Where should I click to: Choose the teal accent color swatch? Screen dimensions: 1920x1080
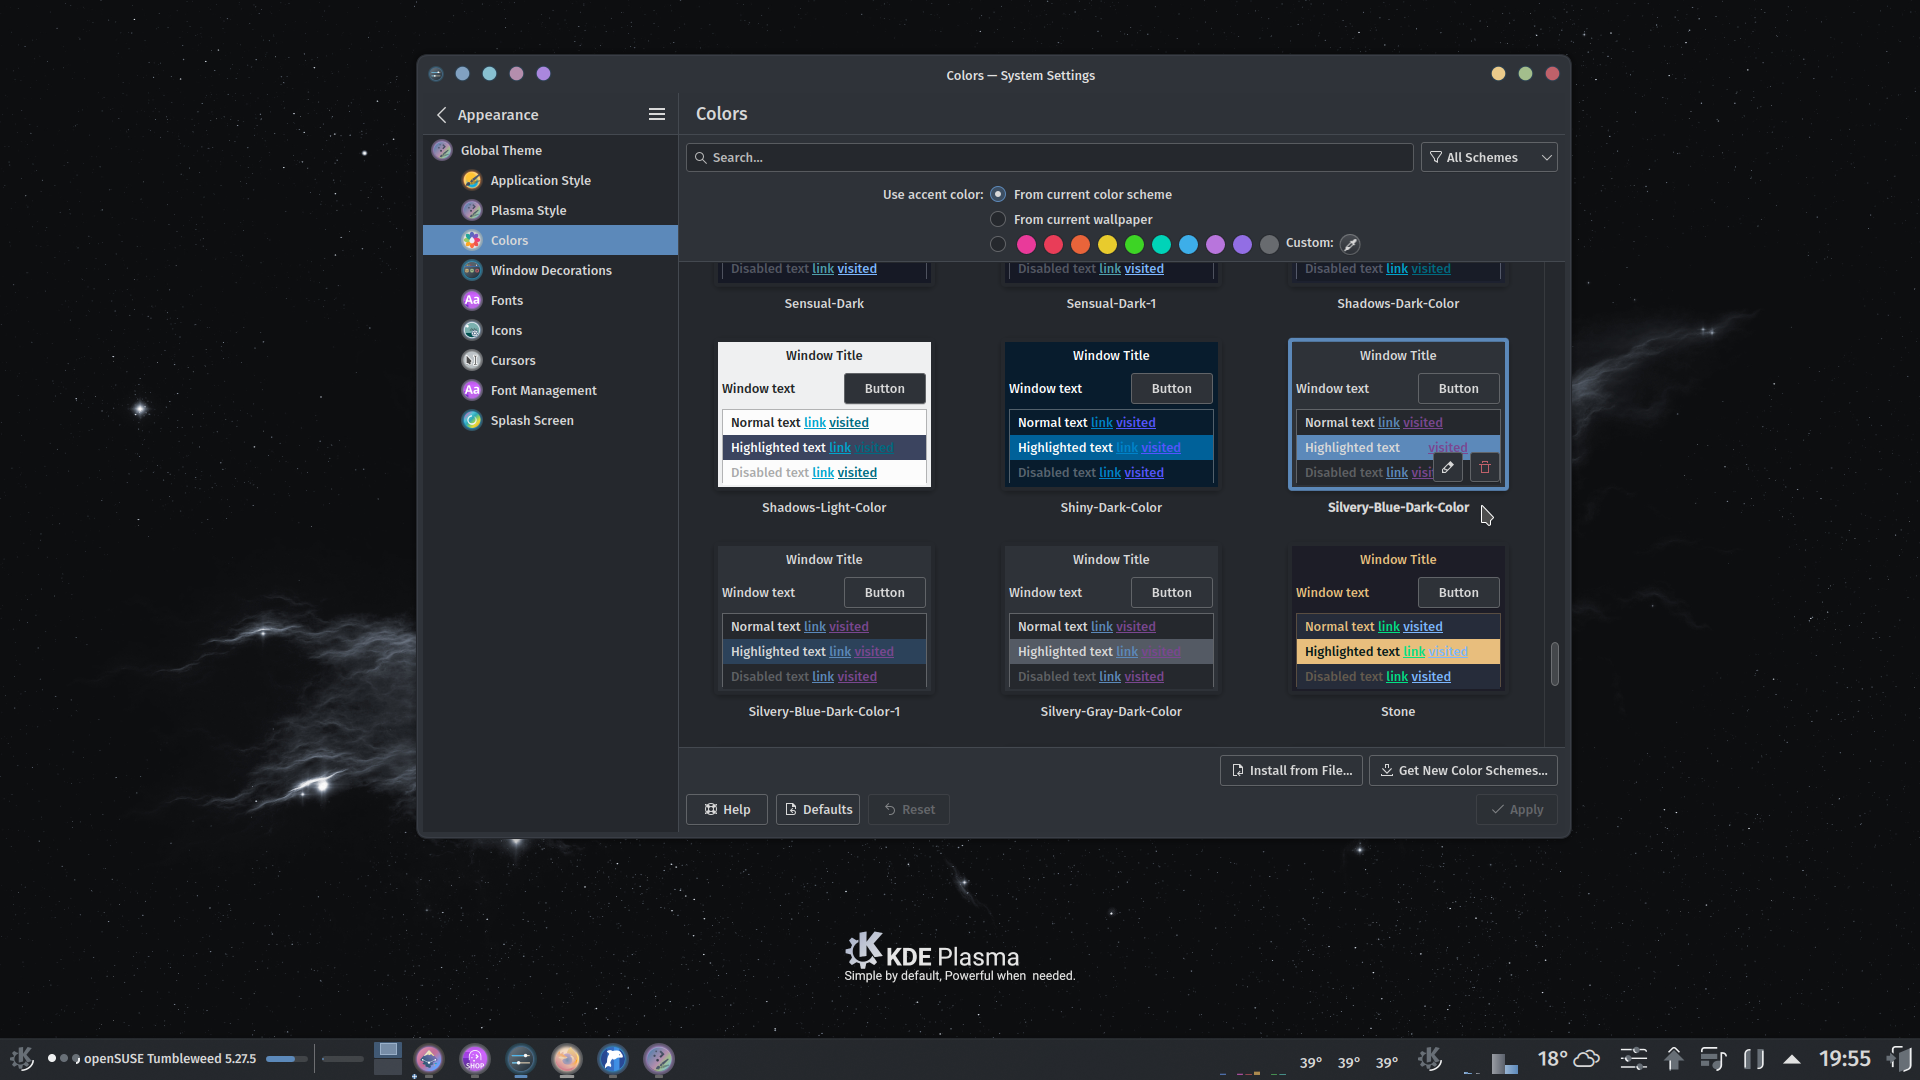(x=1161, y=244)
